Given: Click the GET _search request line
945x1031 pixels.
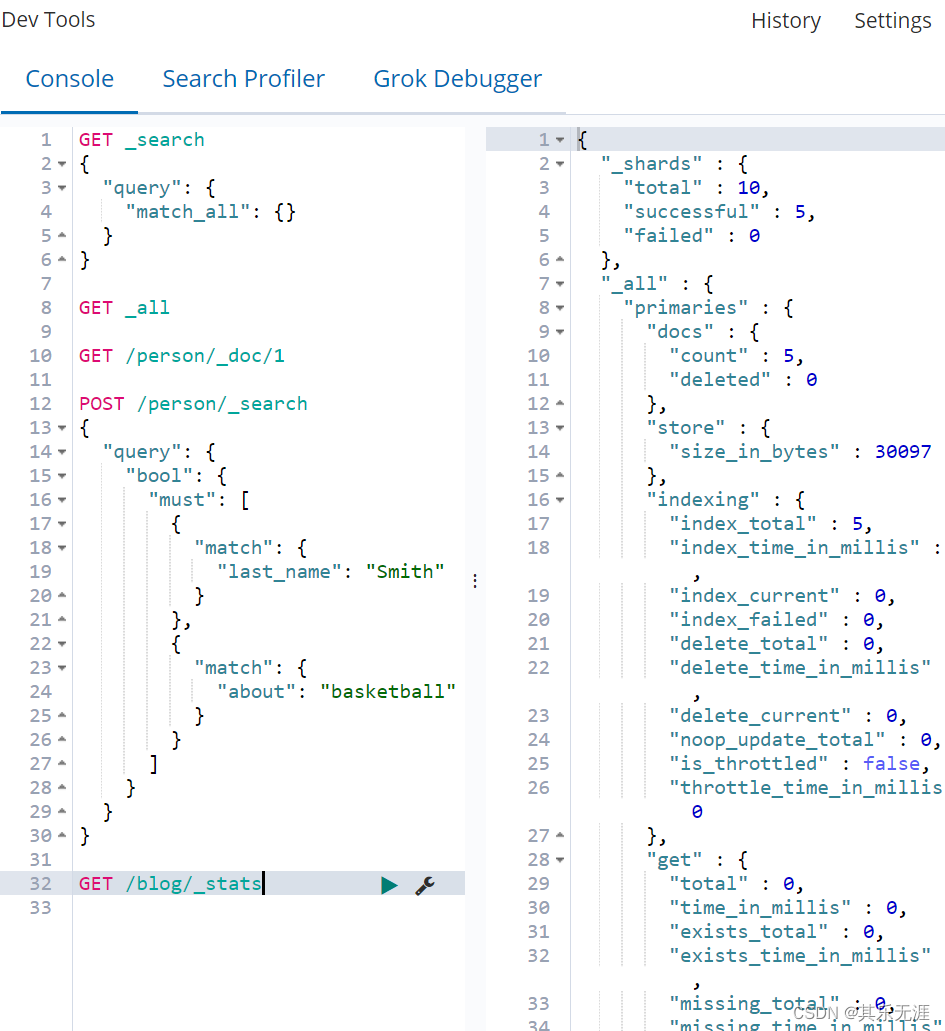Looking at the screenshot, I should [x=141, y=140].
